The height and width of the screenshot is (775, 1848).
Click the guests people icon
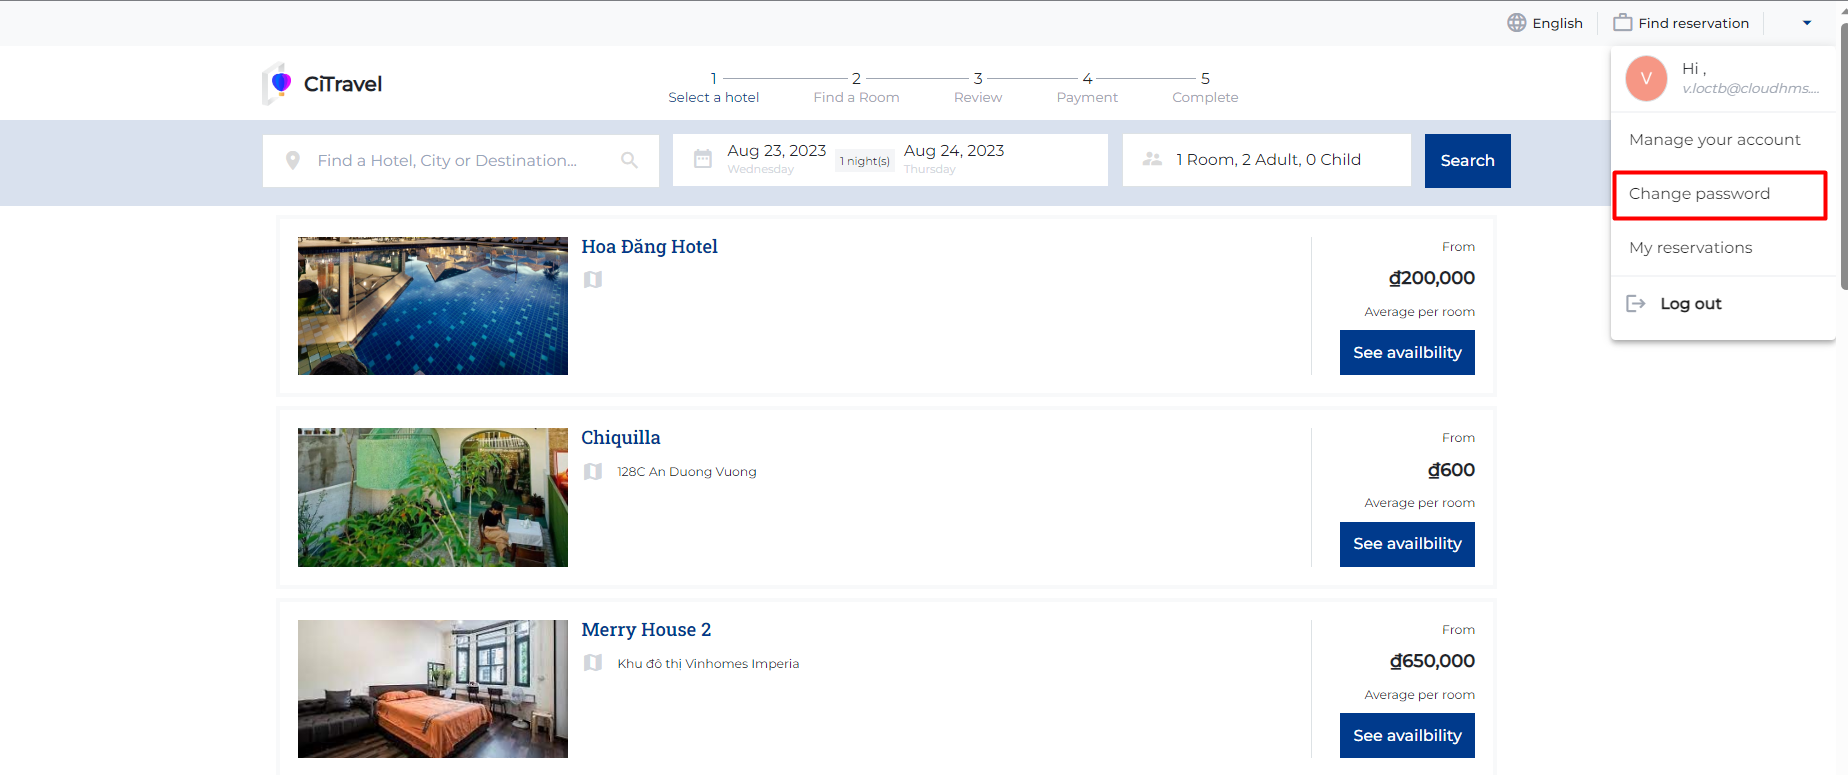(1152, 160)
